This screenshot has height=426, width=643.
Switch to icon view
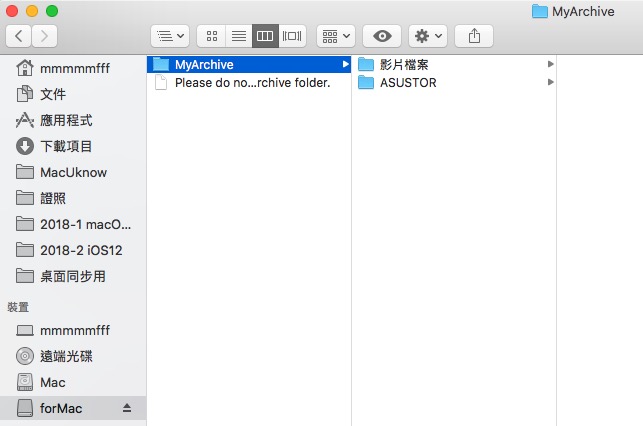point(211,36)
